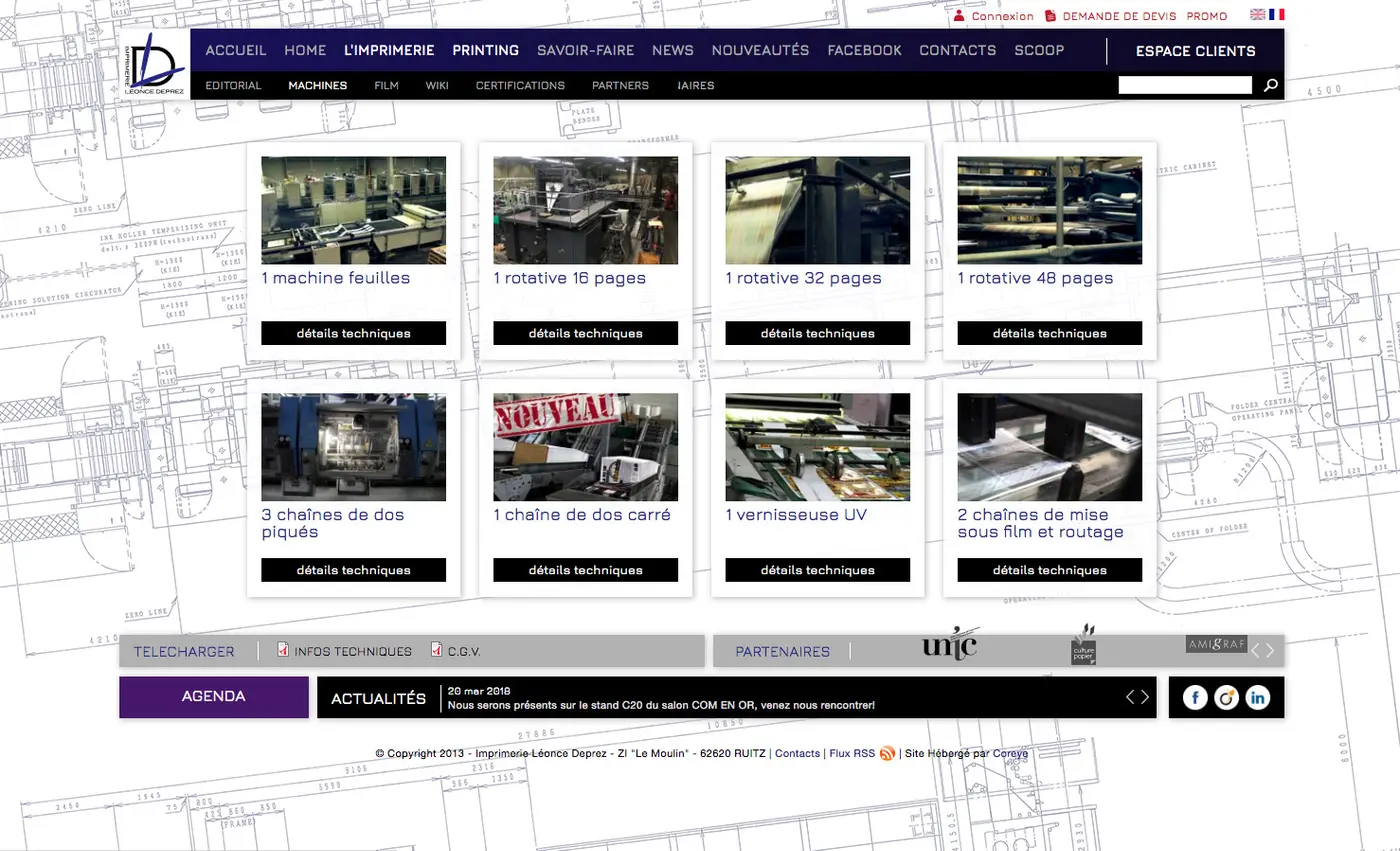This screenshot has height=851, width=1400.
Task: Open the Facebook menu item
Action: point(865,50)
